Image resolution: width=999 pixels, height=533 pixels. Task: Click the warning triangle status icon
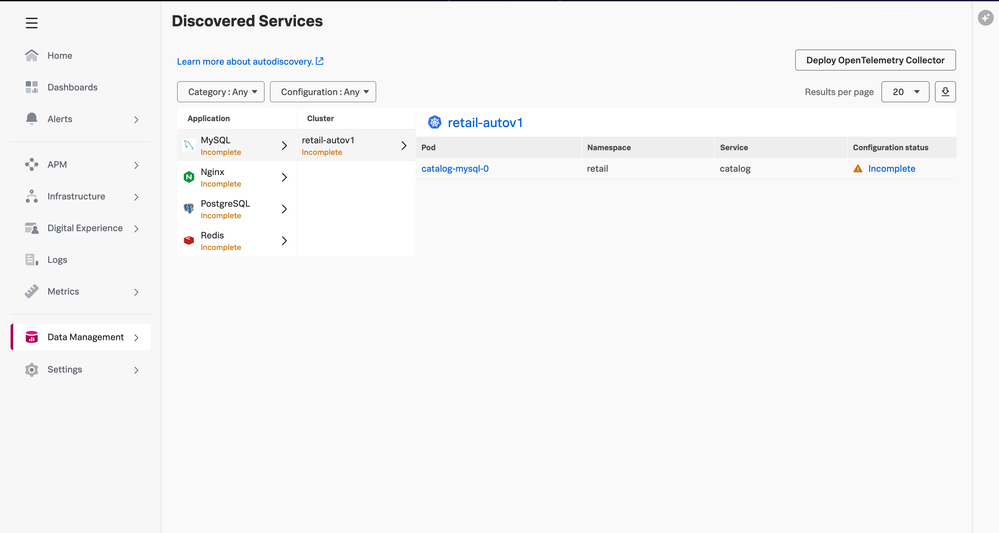click(x=858, y=169)
